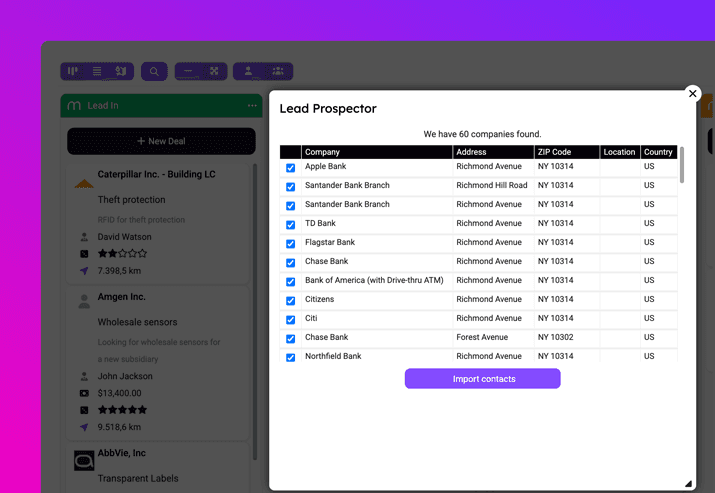The height and width of the screenshot is (493, 715).
Task: Uncheck the Flagstar Bank checkbox
Action: pyautogui.click(x=290, y=244)
